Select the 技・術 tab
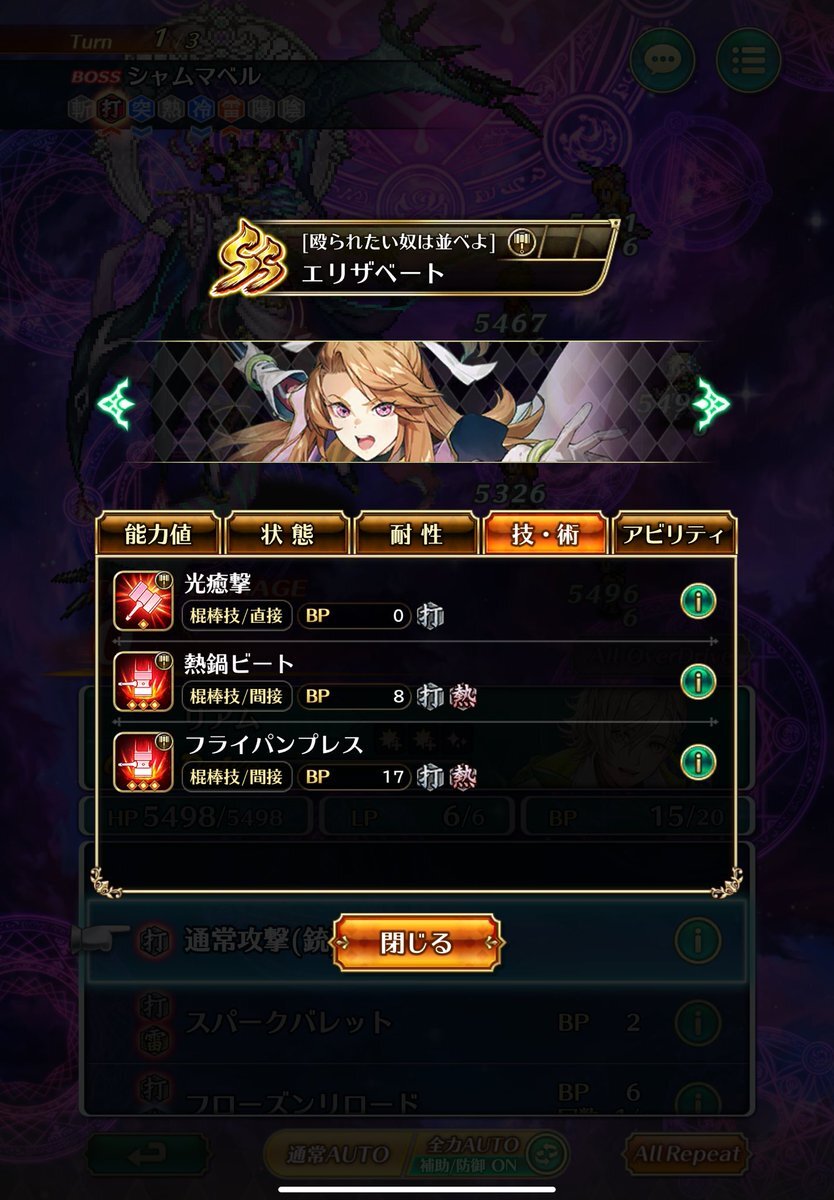Image resolution: width=834 pixels, height=1200 pixels. click(545, 534)
